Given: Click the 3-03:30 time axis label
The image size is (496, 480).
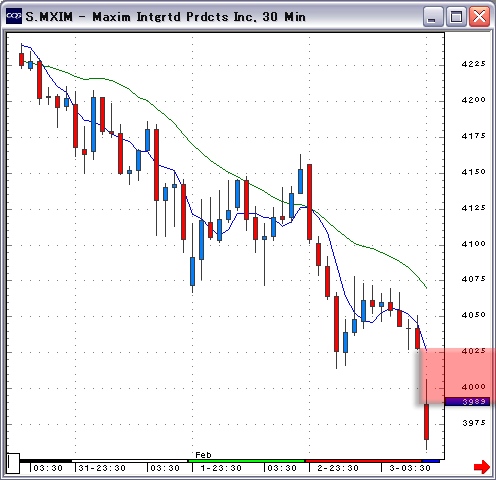Looking at the screenshot, I should coord(410,468).
